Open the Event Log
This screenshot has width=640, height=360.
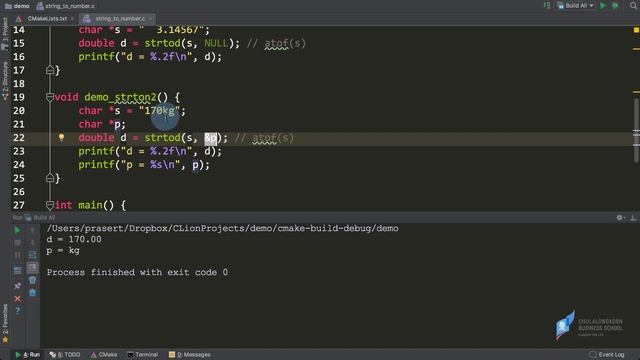(x=607, y=355)
